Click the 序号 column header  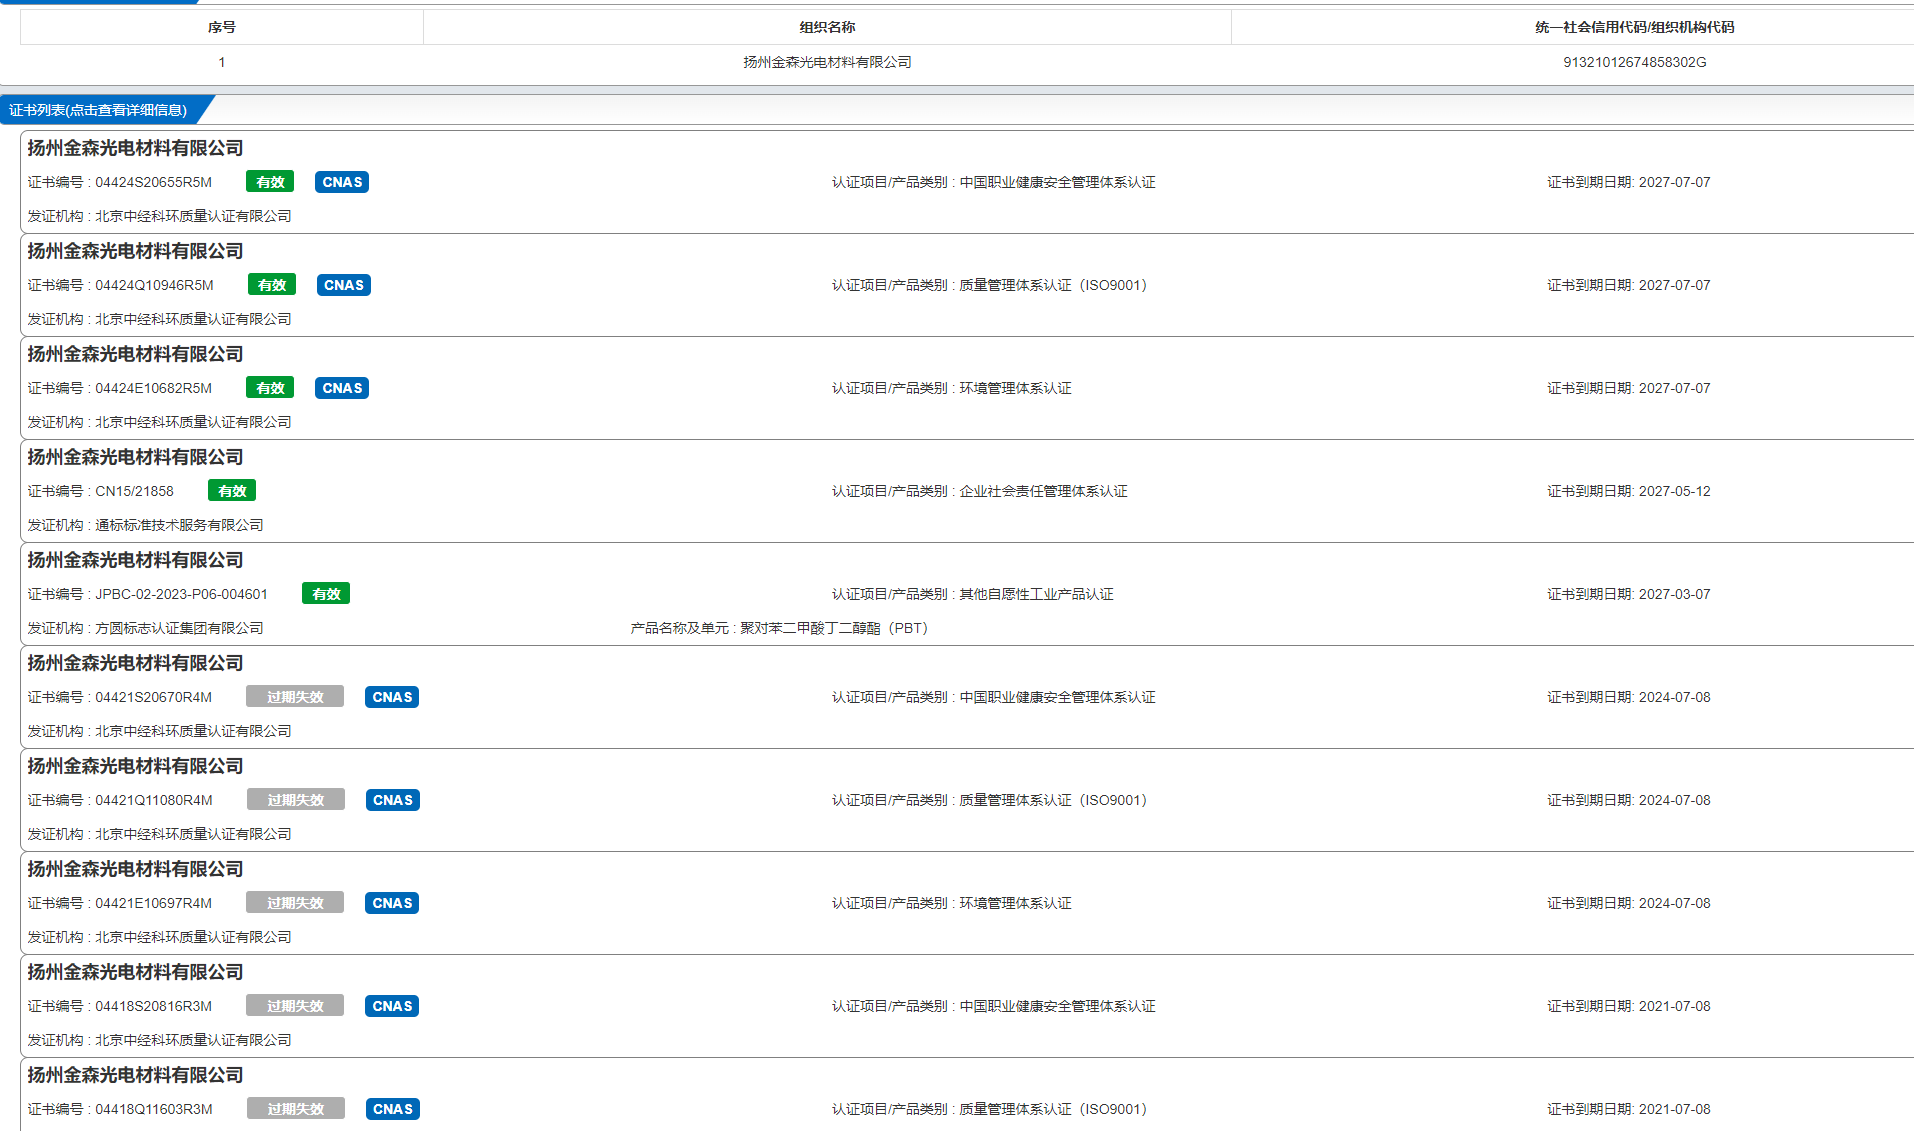[x=222, y=27]
